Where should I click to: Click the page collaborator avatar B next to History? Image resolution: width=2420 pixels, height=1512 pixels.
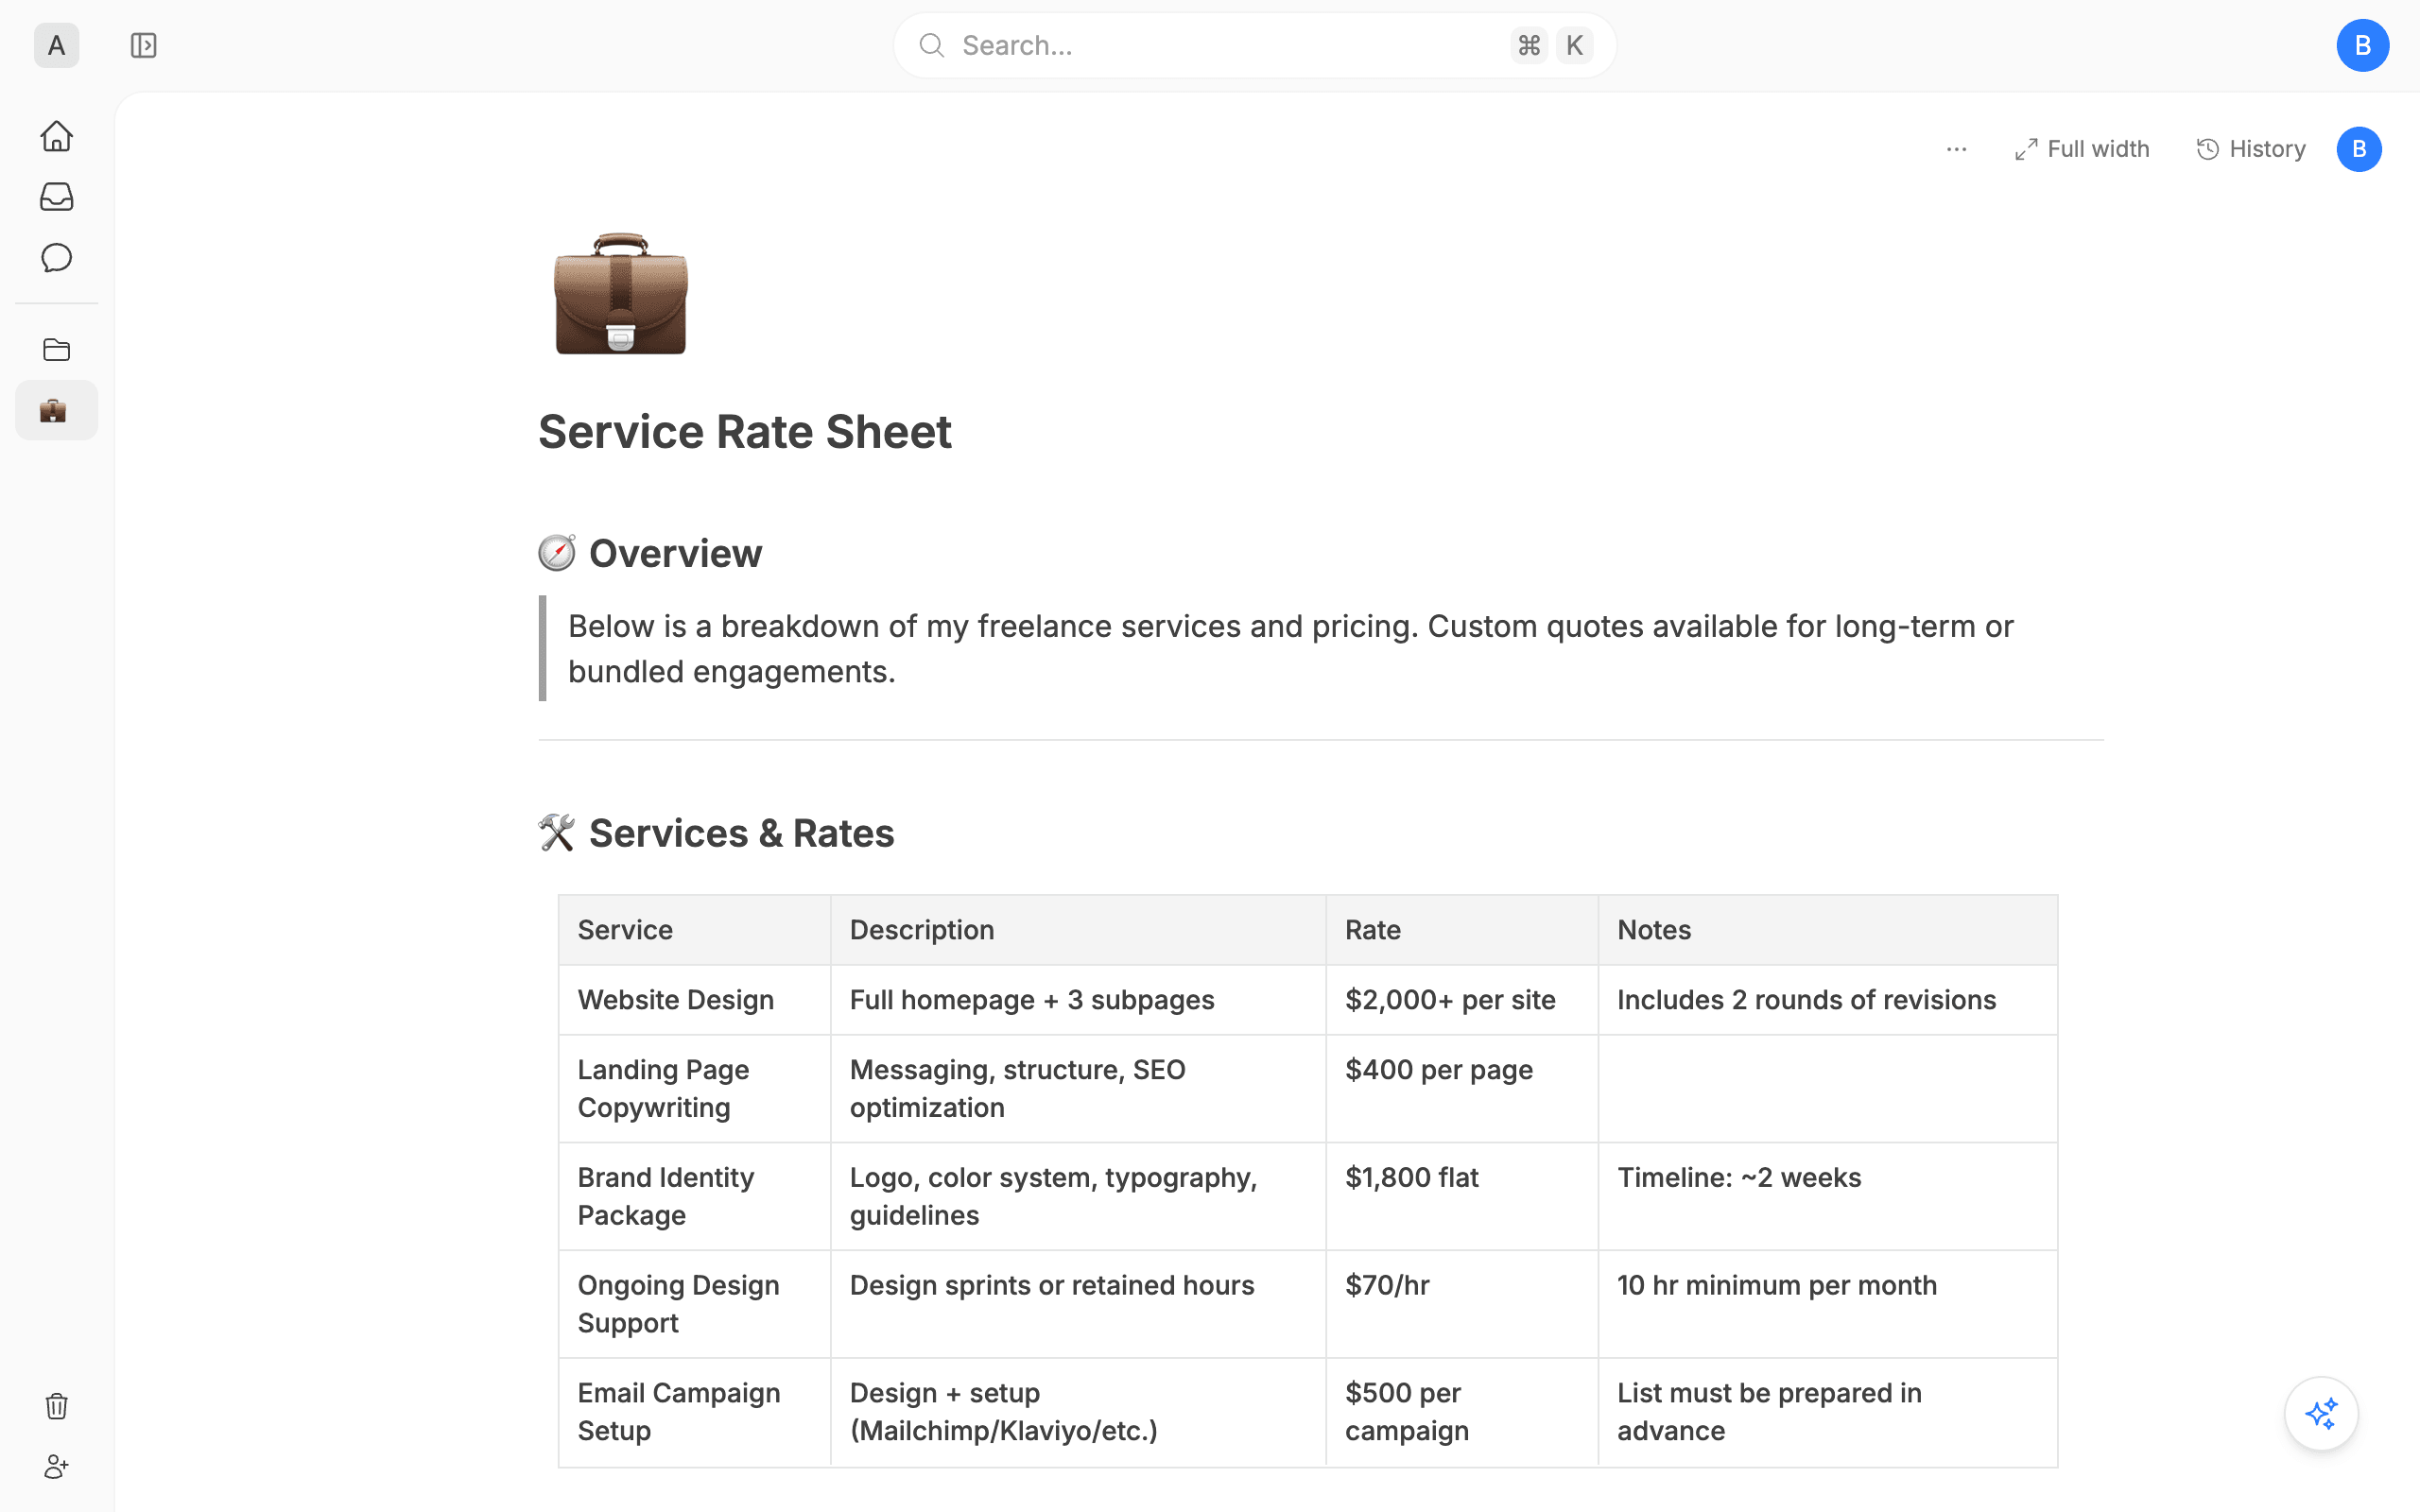pyautogui.click(x=2358, y=149)
